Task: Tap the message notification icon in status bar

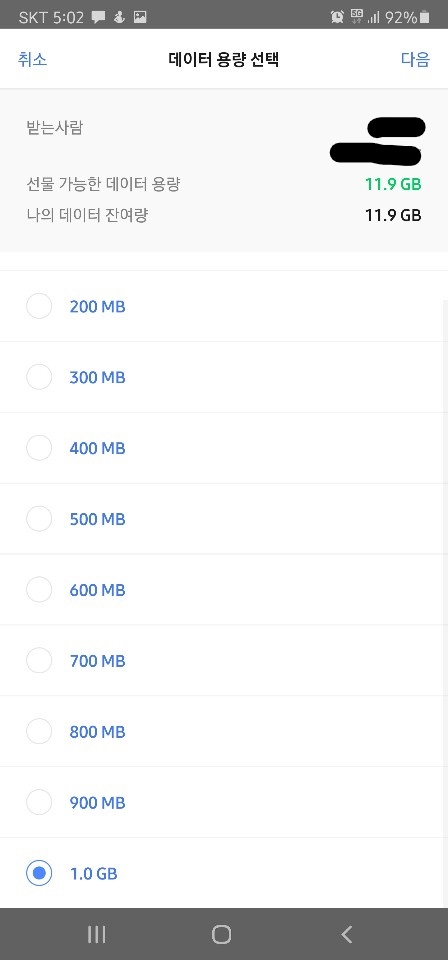Action: pos(99,18)
